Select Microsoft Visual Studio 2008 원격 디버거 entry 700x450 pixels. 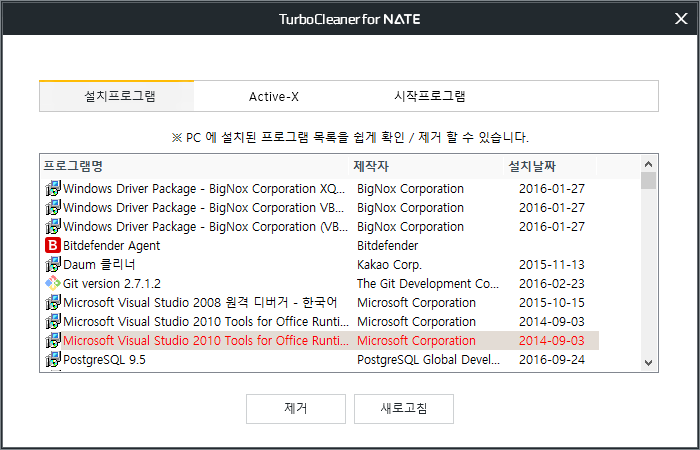tap(200, 302)
